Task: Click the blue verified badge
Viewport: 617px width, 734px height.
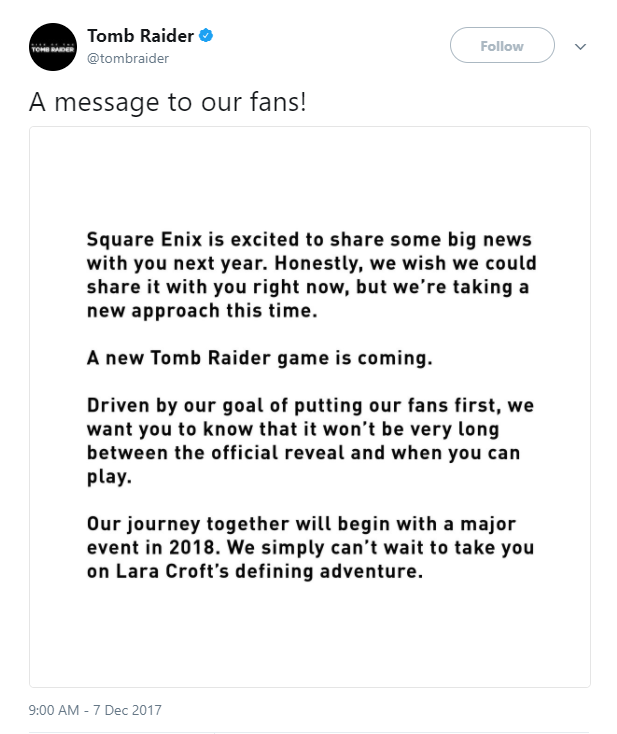Action: (206, 36)
